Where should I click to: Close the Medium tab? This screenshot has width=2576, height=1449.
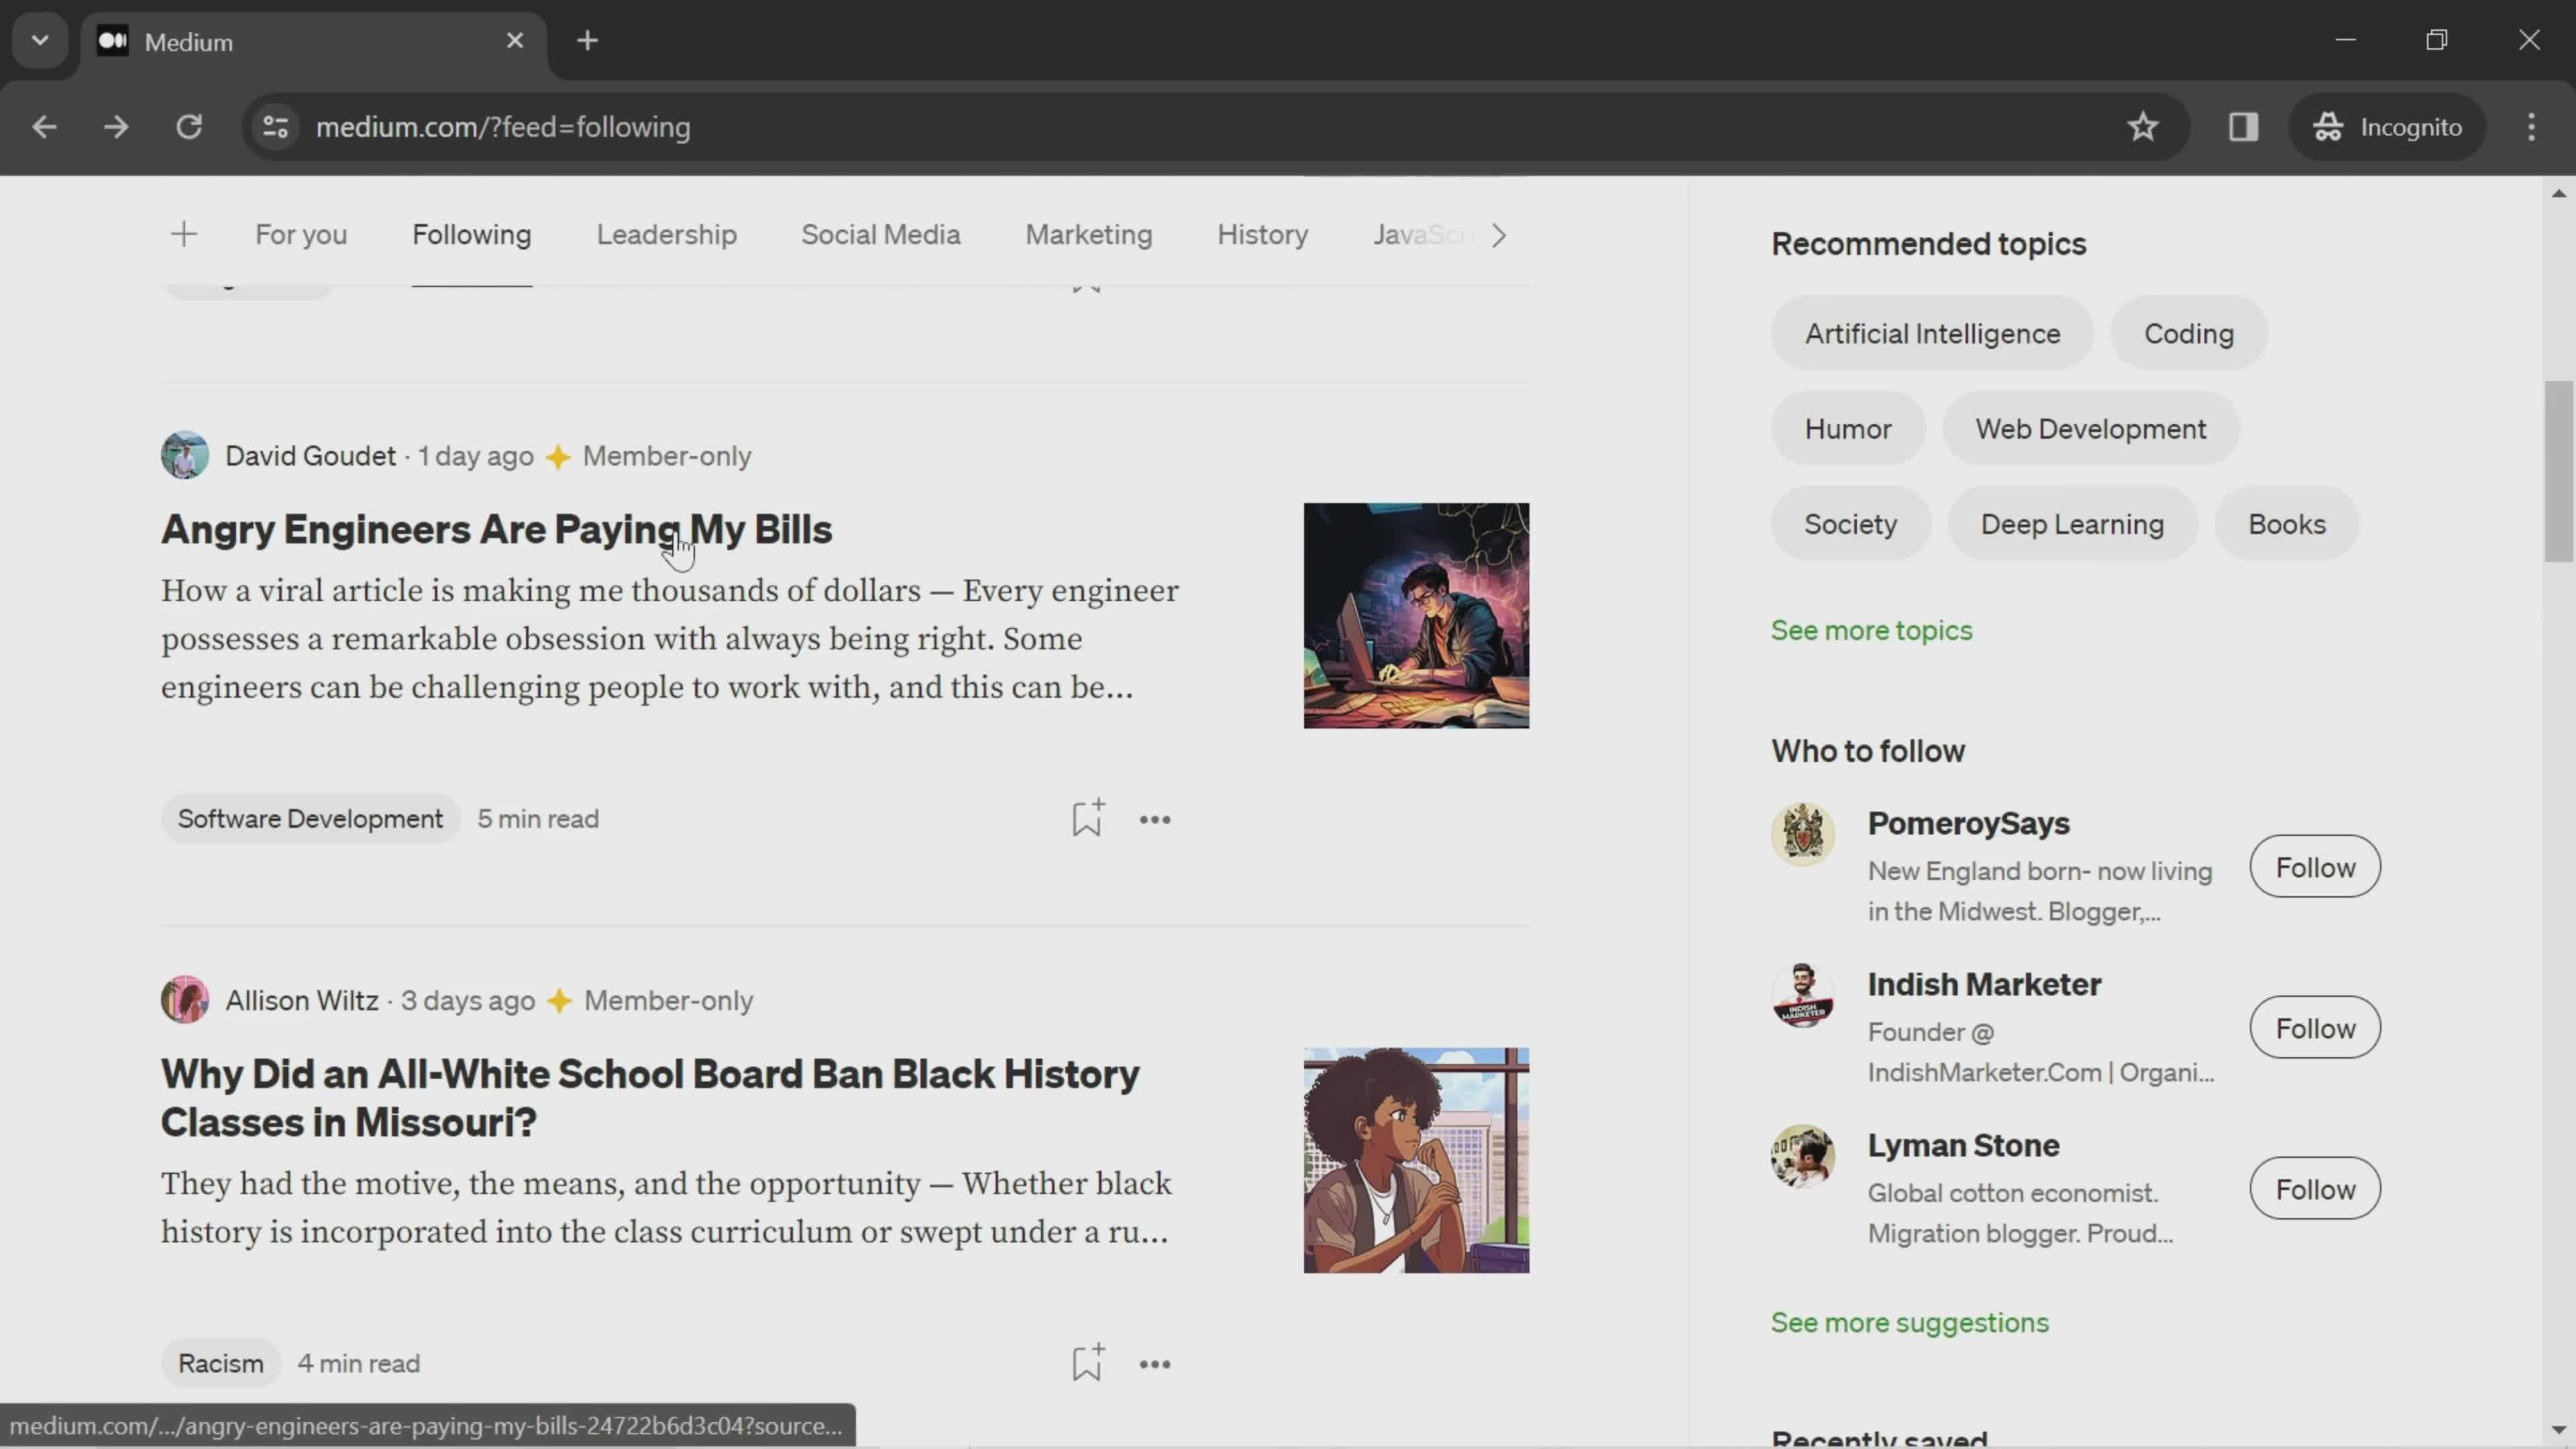515,41
